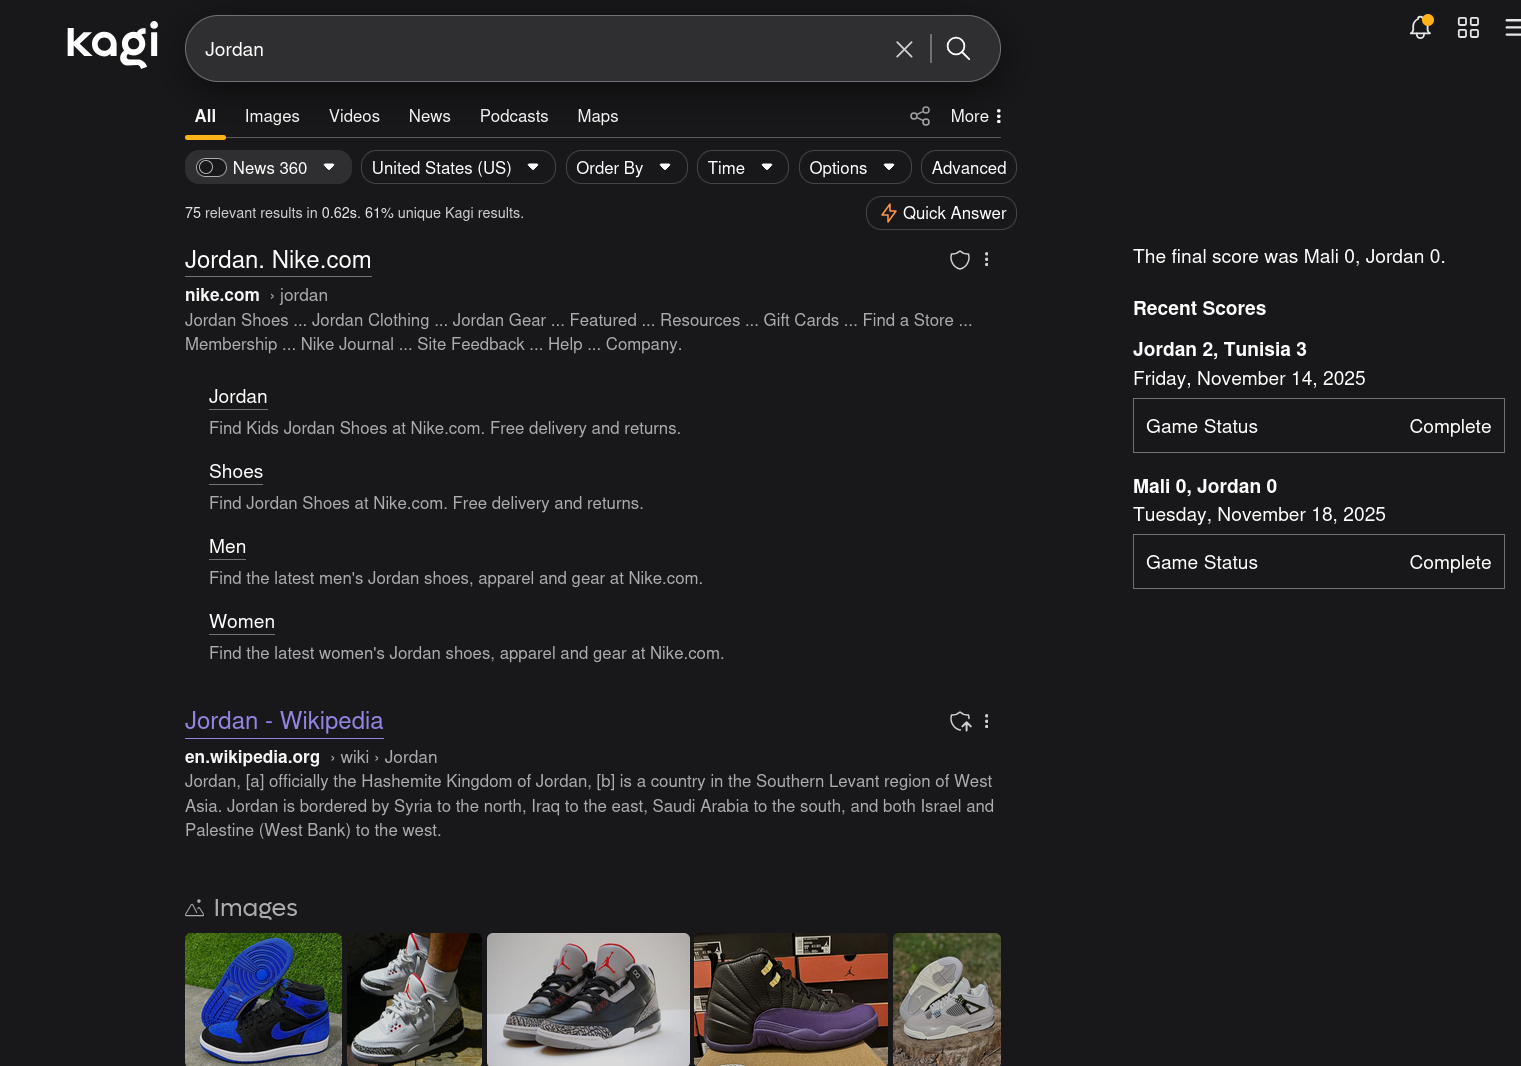Open three-dot menu for Wikipedia result
Image resolution: width=1521 pixels, height=1066 pixels.
pos(986,722)
